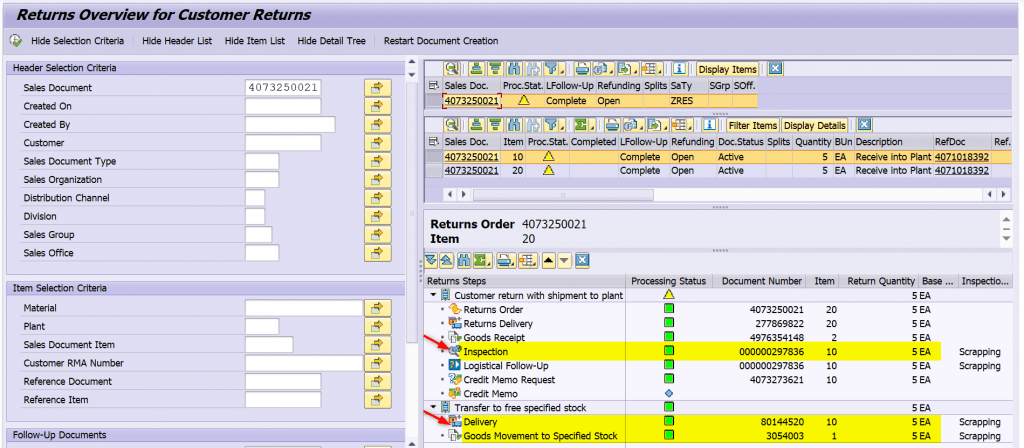
Task: Collapse all nodes in the detail tree toolbar
Action: point(446,261)
